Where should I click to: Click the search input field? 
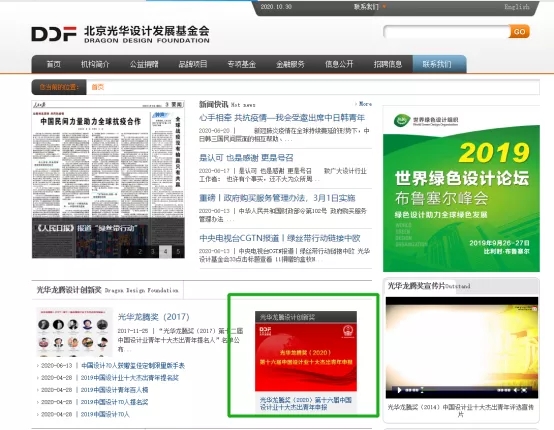446,32
